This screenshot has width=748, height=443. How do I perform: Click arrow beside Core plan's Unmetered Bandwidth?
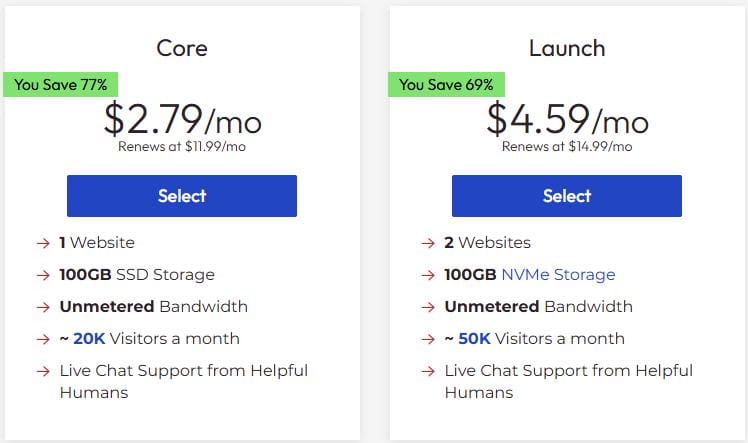tap(43, 307)
